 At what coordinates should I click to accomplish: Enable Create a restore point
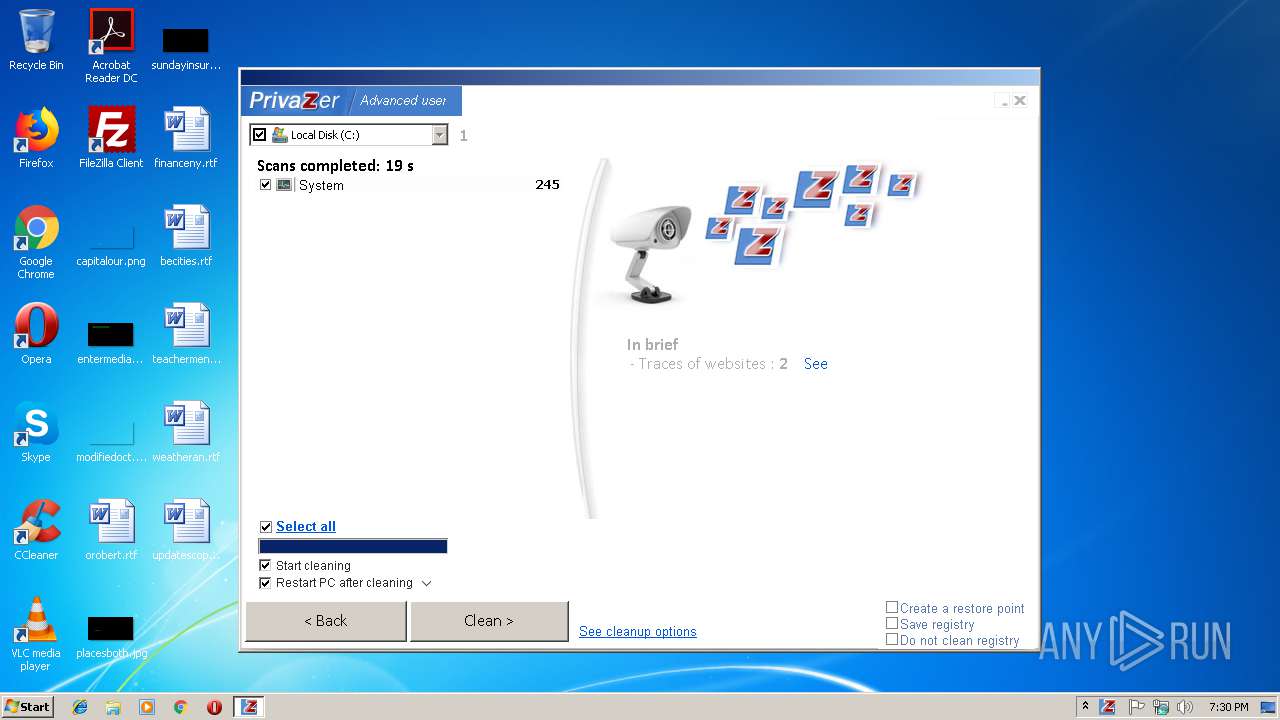[892, 607]
